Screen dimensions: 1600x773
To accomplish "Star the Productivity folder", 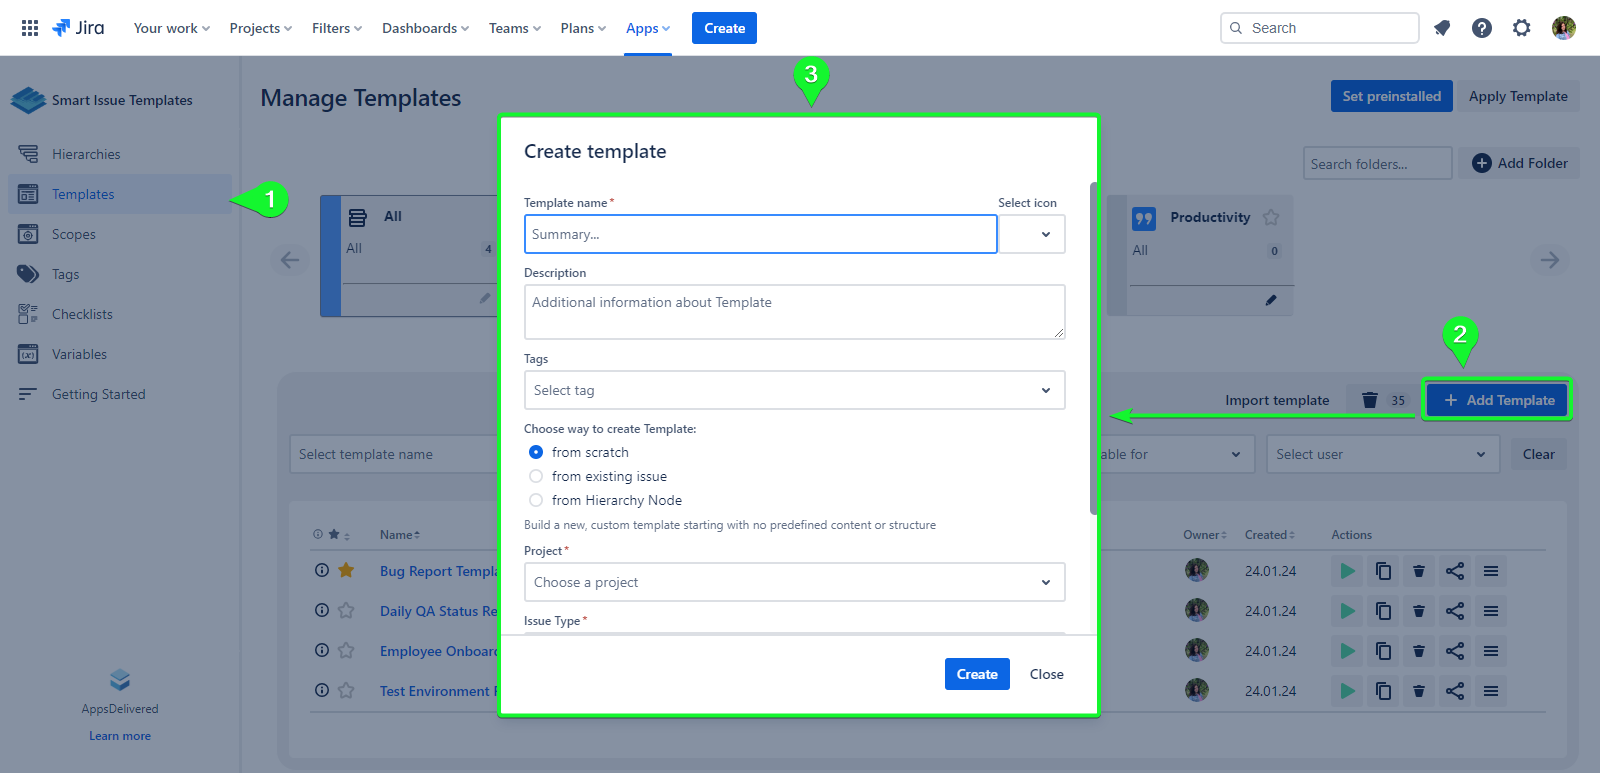I will [x=1271, y=217].
